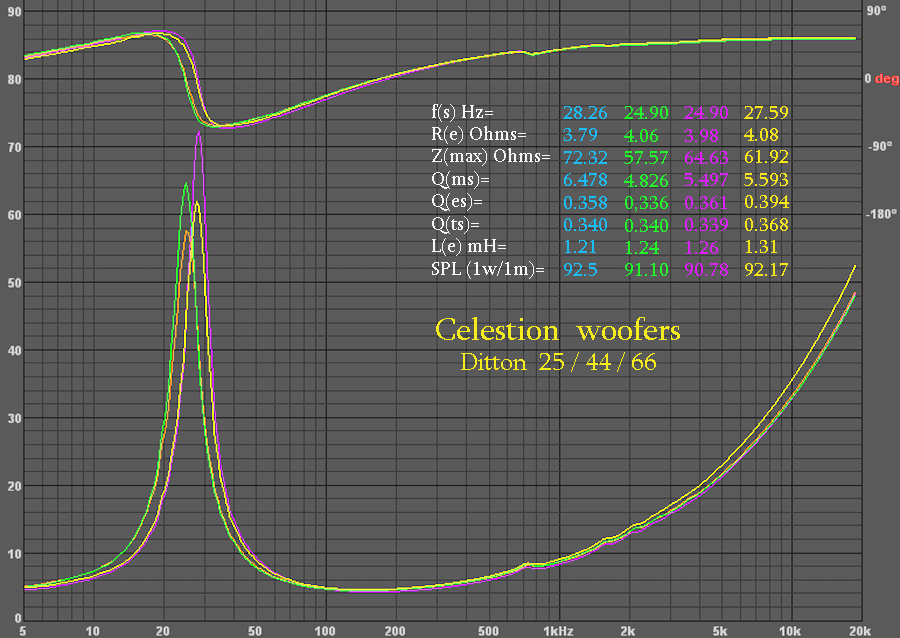Select SPL value 91.10
Screen dimensions: 900x638
(646, 270)
